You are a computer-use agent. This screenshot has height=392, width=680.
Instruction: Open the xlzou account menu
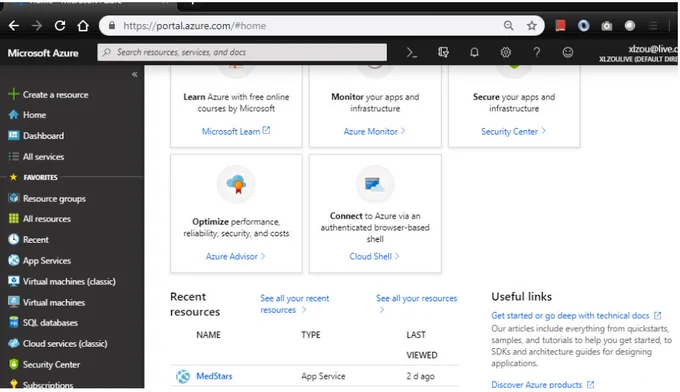click(638, 53)
